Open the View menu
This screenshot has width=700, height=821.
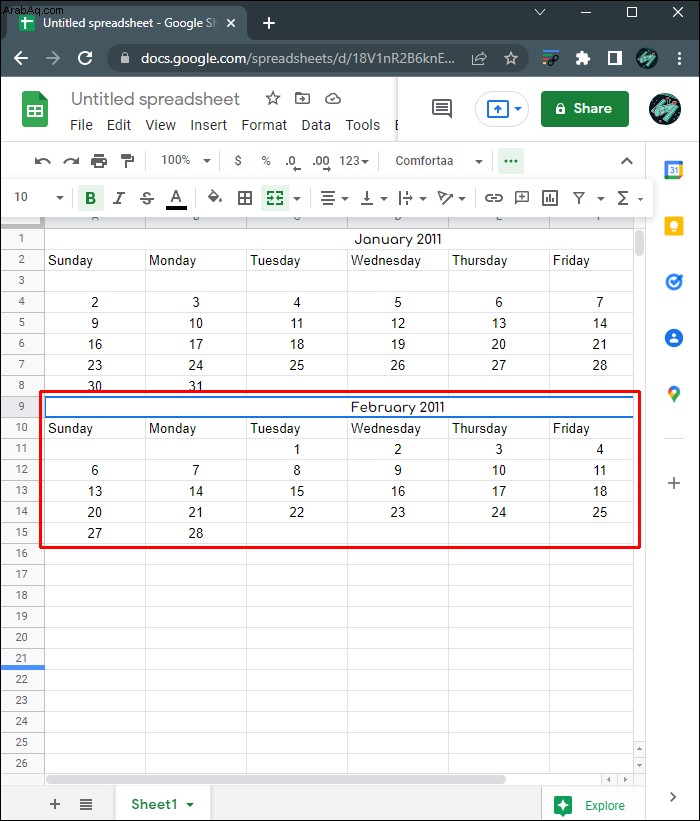(160, 125)
